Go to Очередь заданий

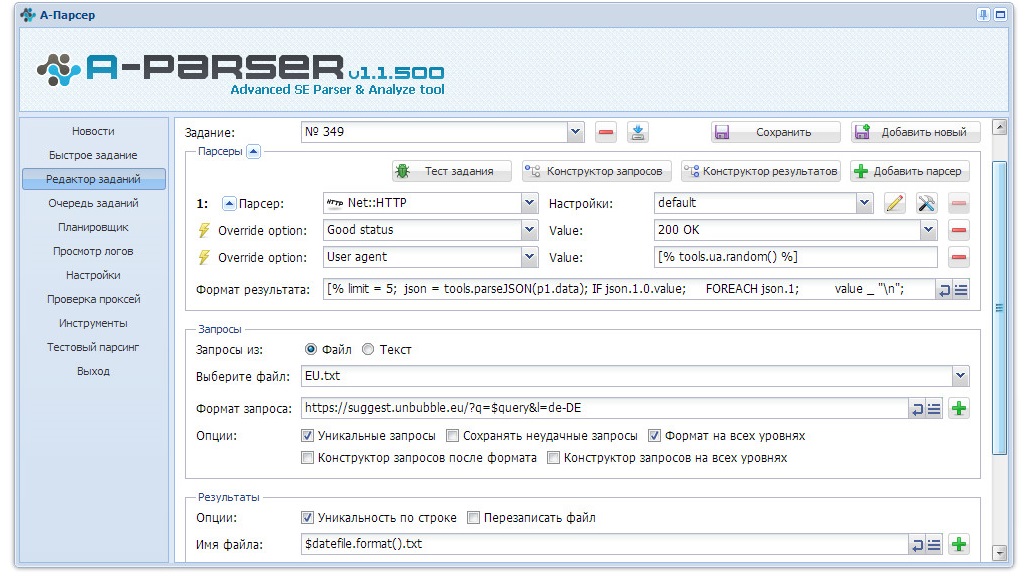point(93,203)
